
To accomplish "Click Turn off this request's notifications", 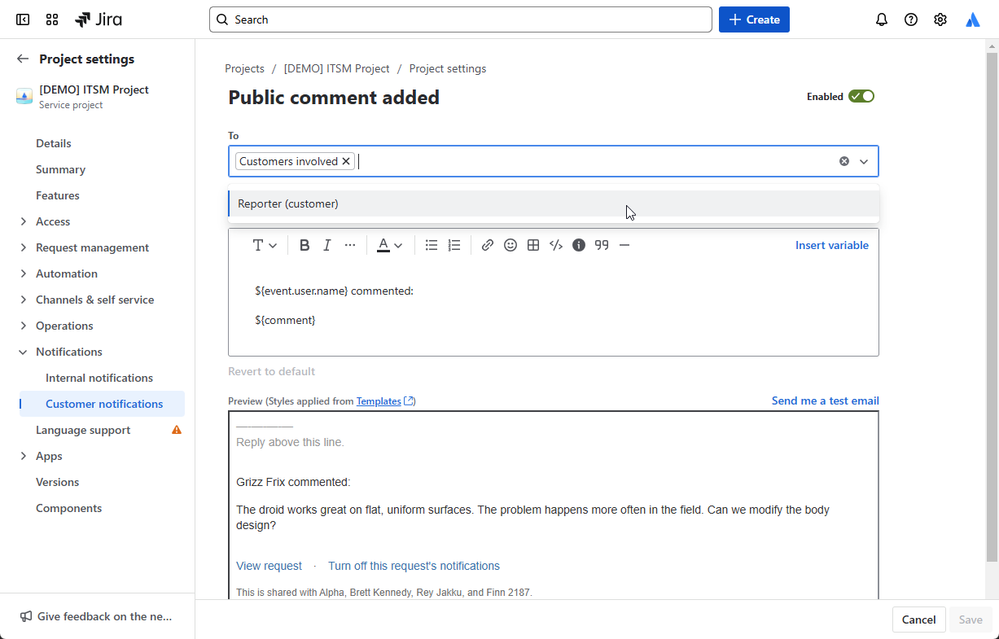I will coord(413,566).
